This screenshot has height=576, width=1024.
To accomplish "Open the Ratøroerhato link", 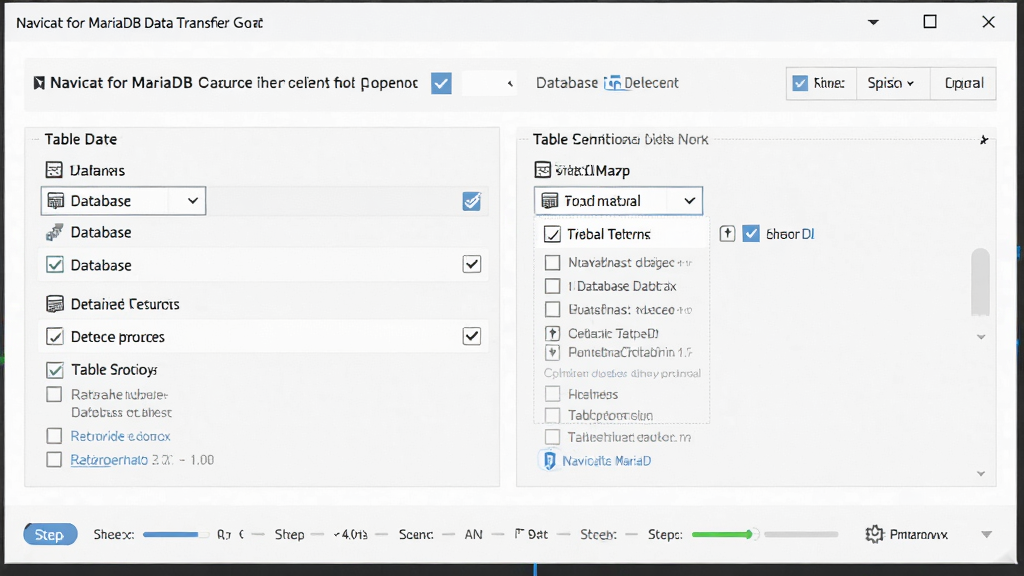I will 109,460.
